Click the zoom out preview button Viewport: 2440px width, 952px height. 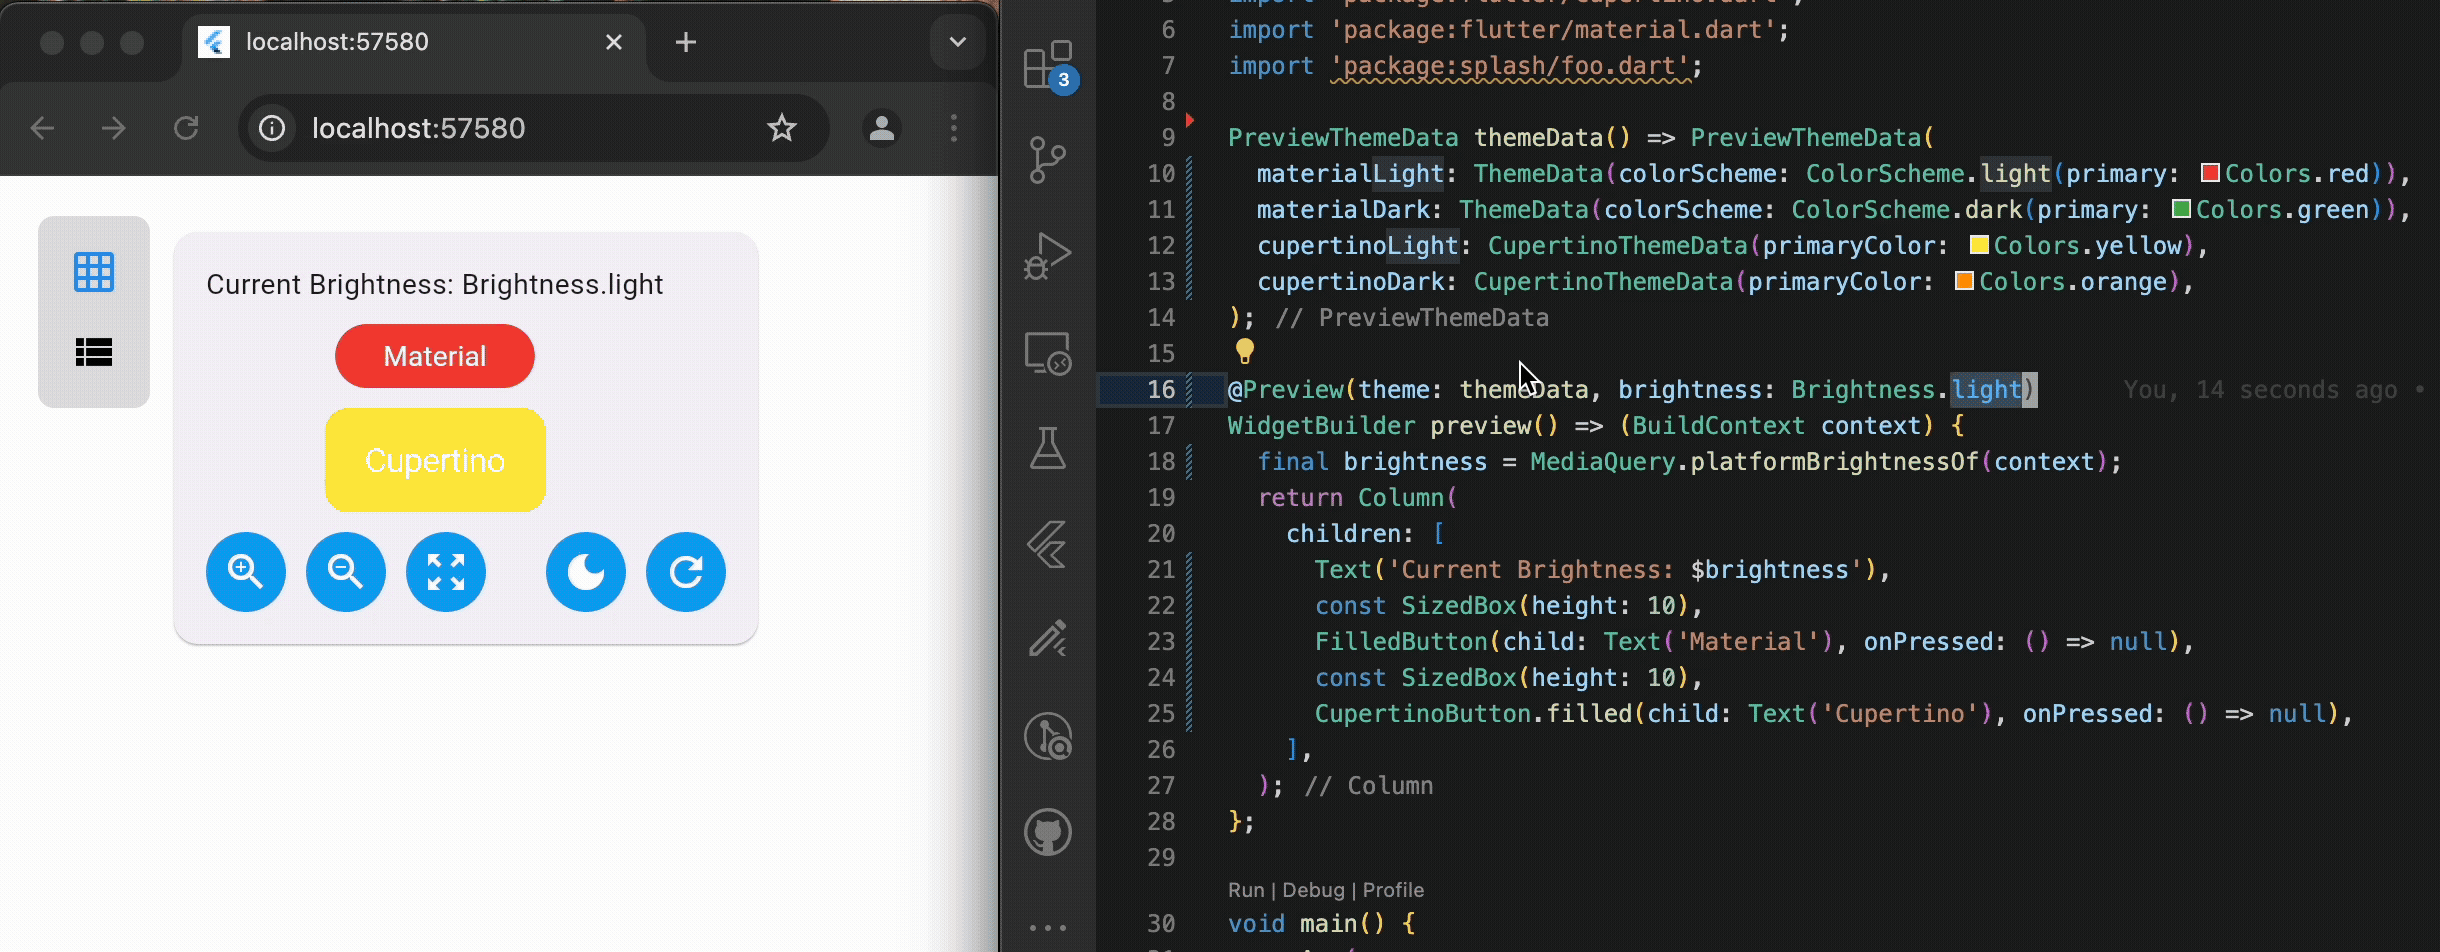(x=345, y=572)
